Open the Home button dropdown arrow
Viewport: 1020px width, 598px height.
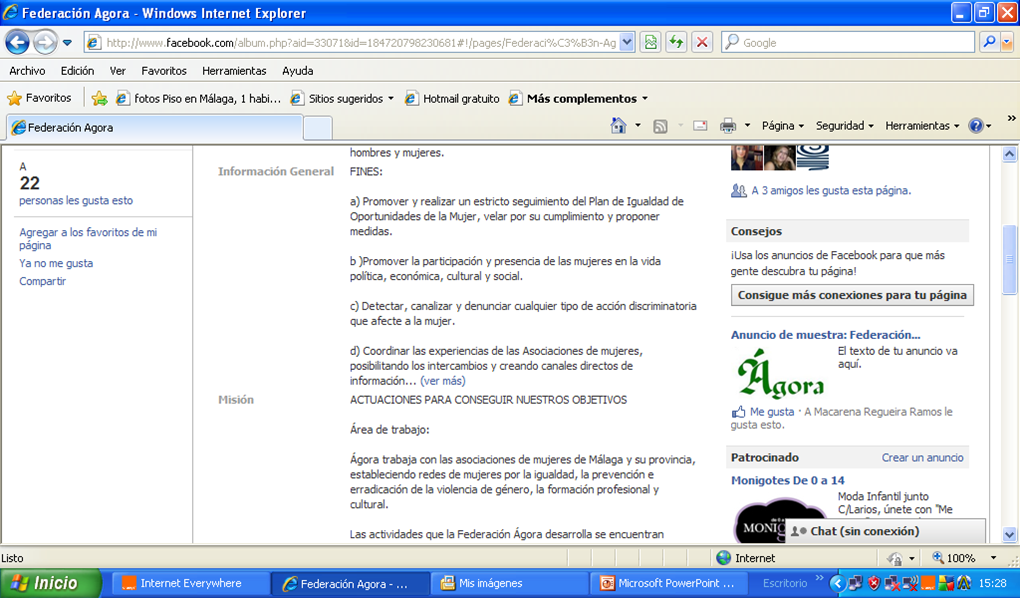638,126
